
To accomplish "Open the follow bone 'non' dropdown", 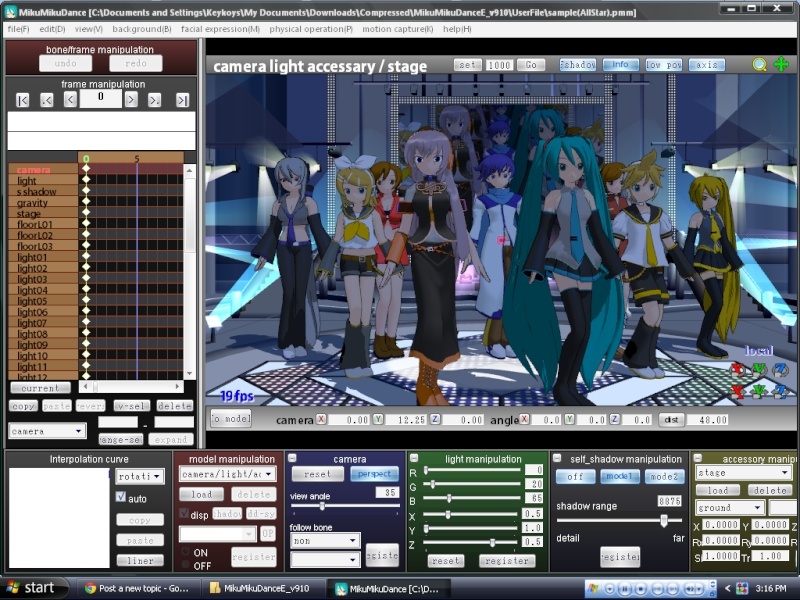I will pos(324,540).
